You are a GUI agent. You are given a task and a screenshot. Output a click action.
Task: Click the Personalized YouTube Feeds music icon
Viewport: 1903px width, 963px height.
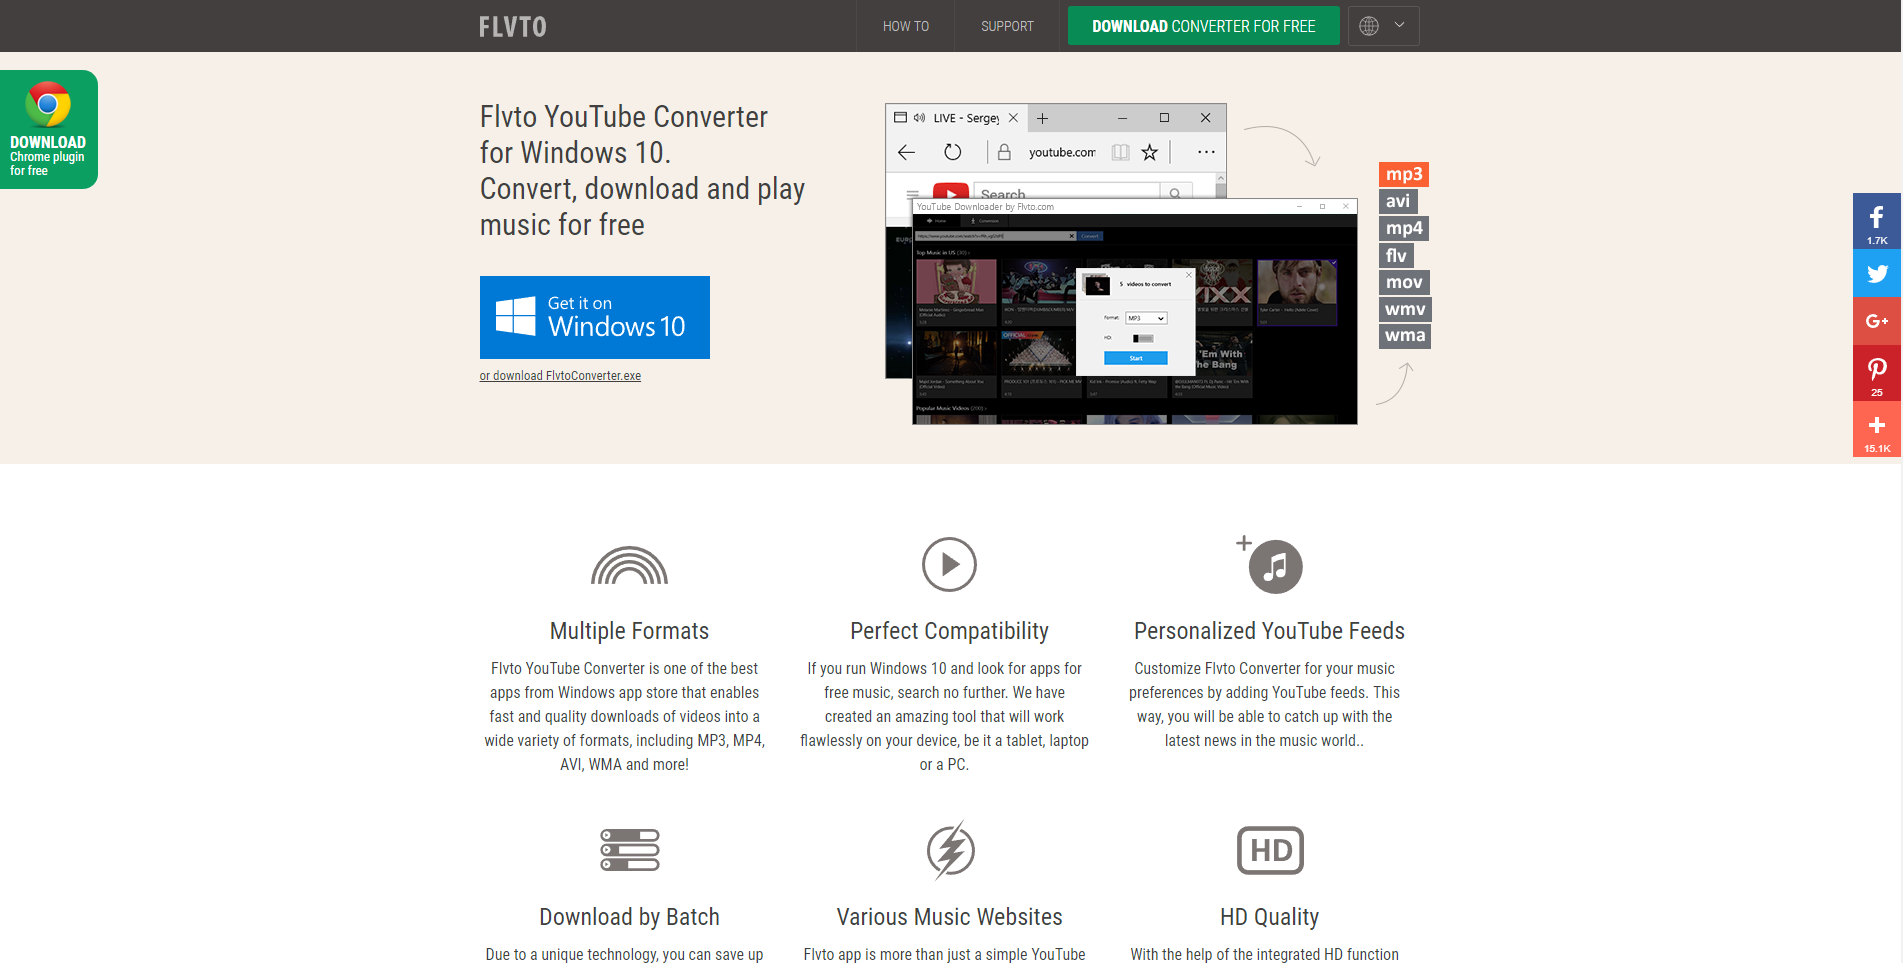[1270, 565]
